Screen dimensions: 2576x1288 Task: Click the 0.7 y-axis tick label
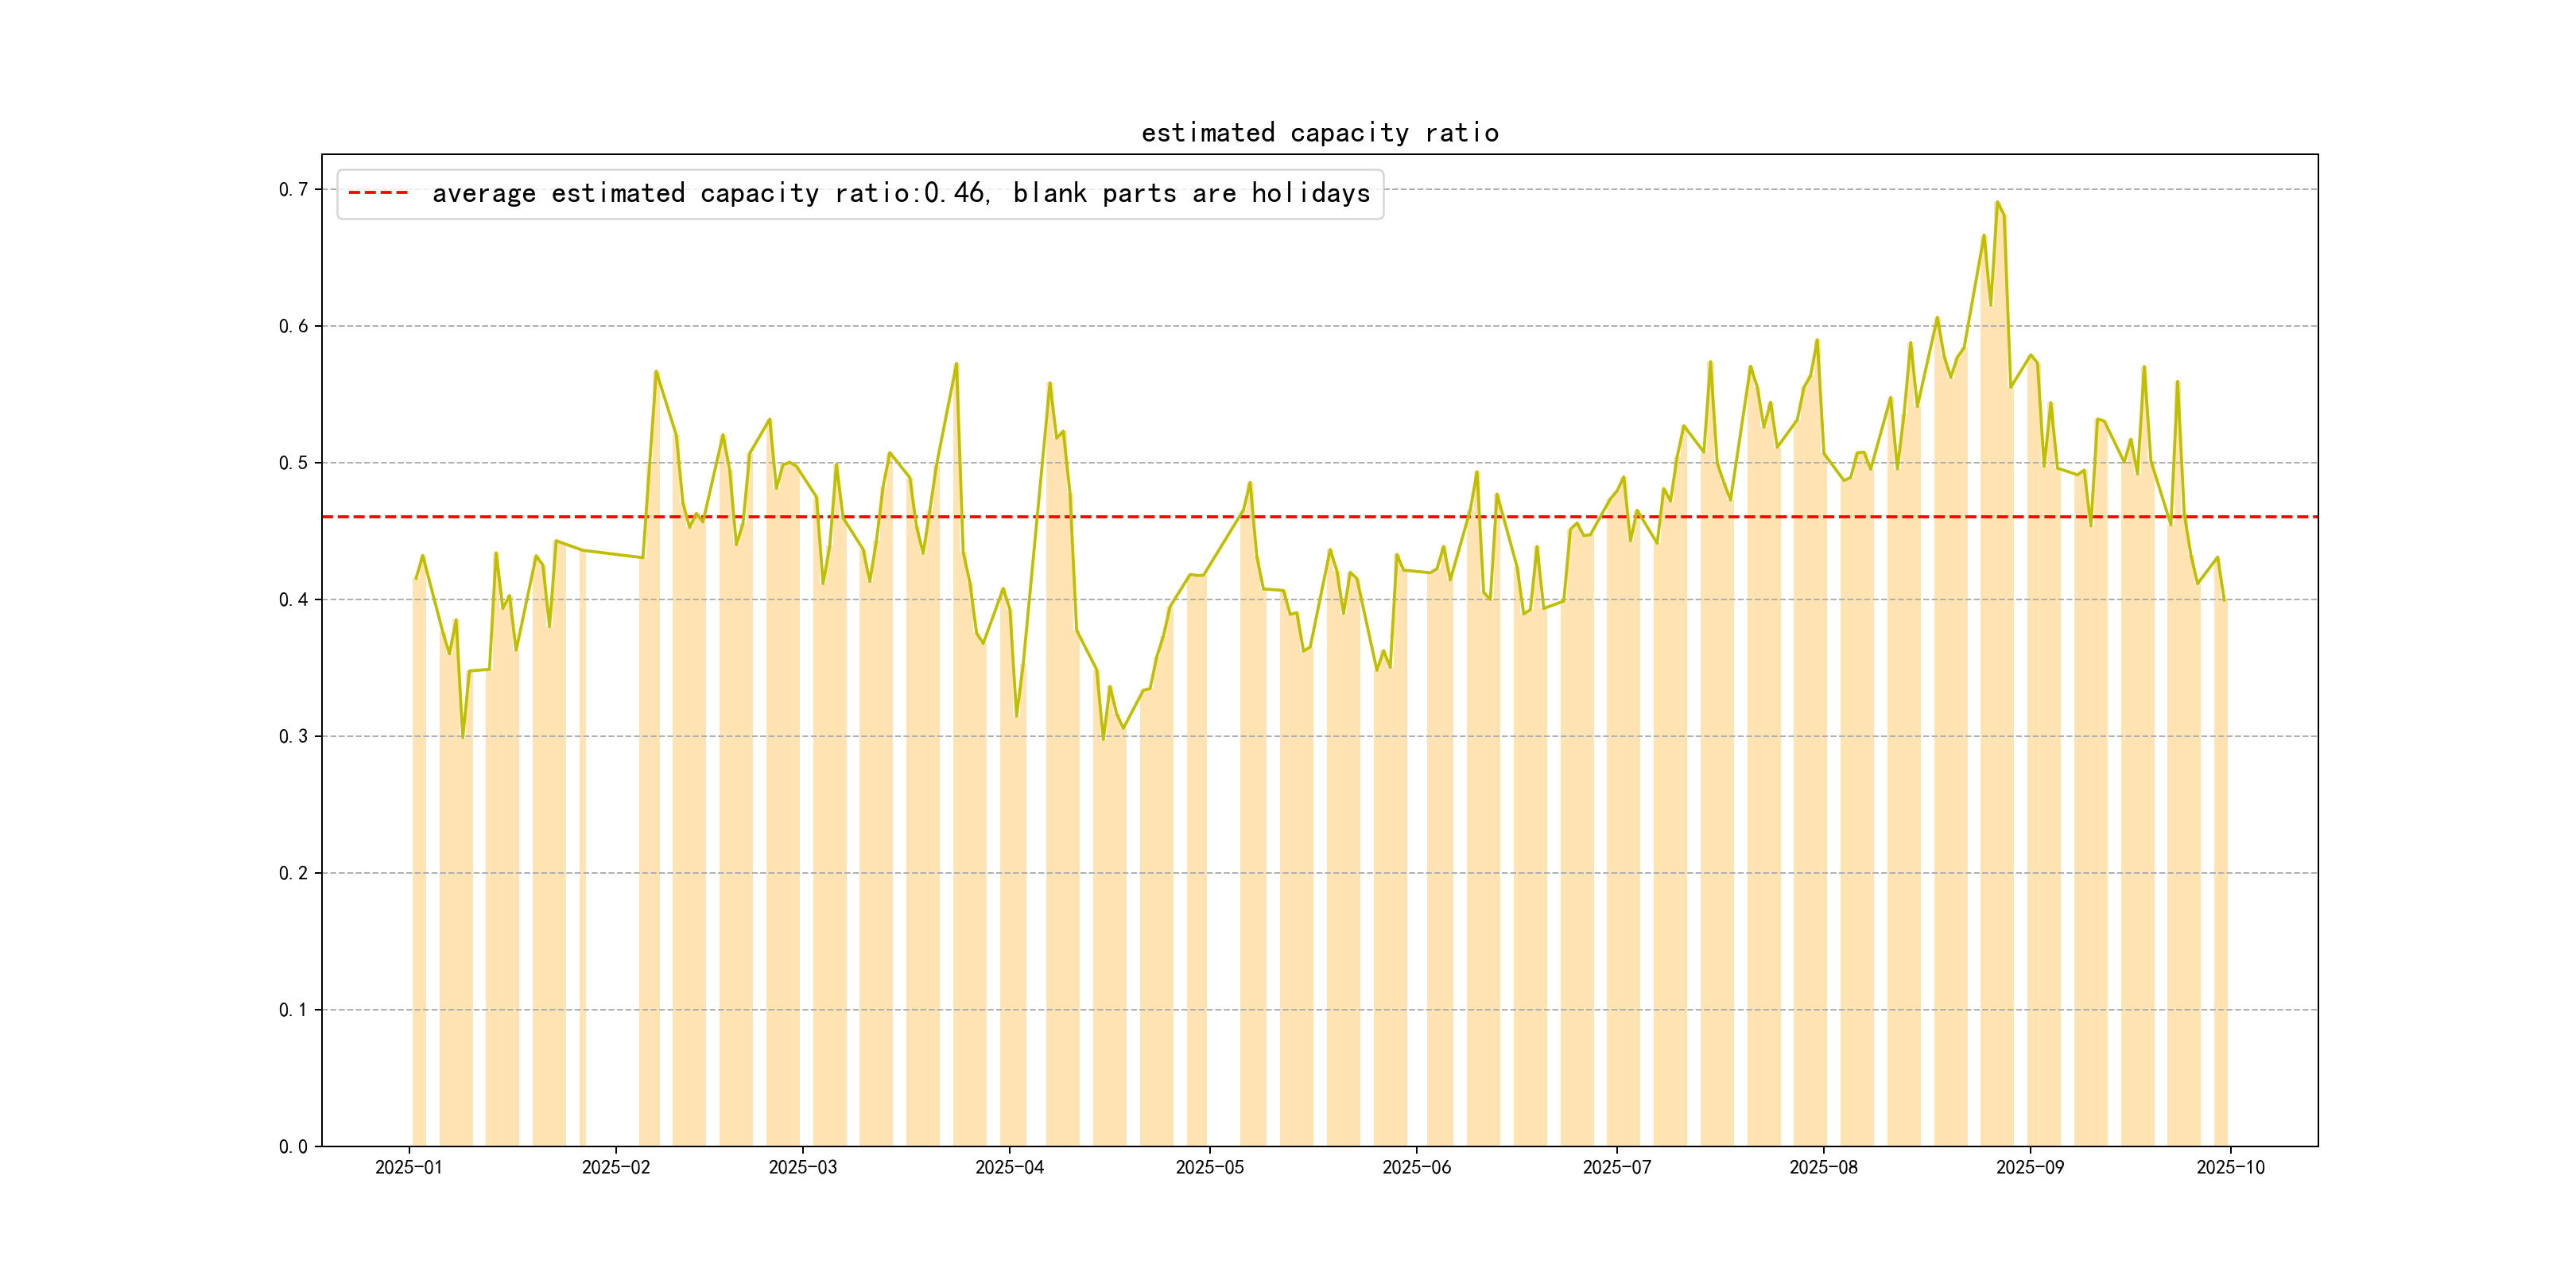coord(293,189)
